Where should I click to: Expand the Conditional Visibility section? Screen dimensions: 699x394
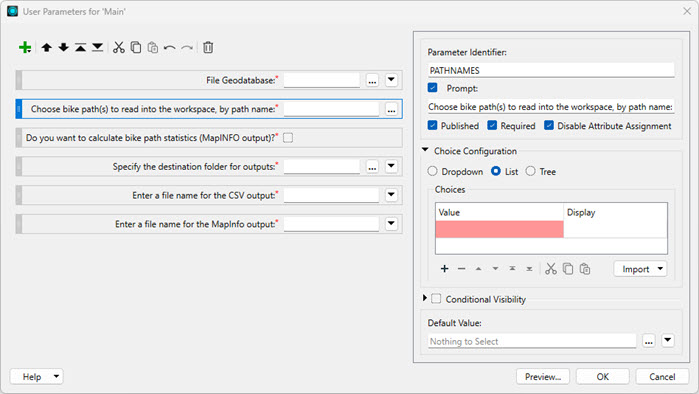(x=425, y=298)
